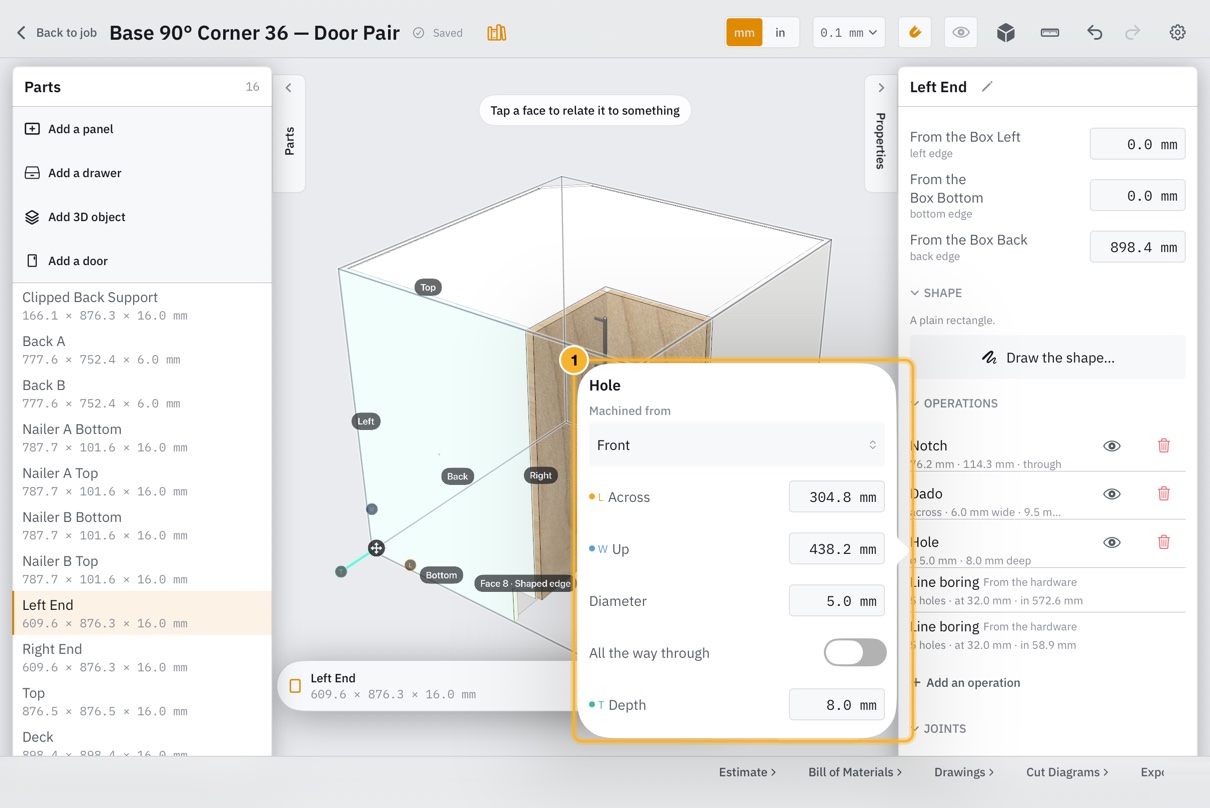Switch units to mm

(x=744, y=33)
